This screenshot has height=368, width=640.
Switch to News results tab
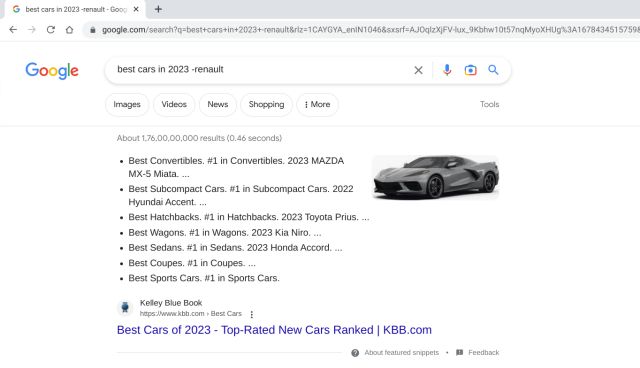pyautogui.click(x=218, y=104)
